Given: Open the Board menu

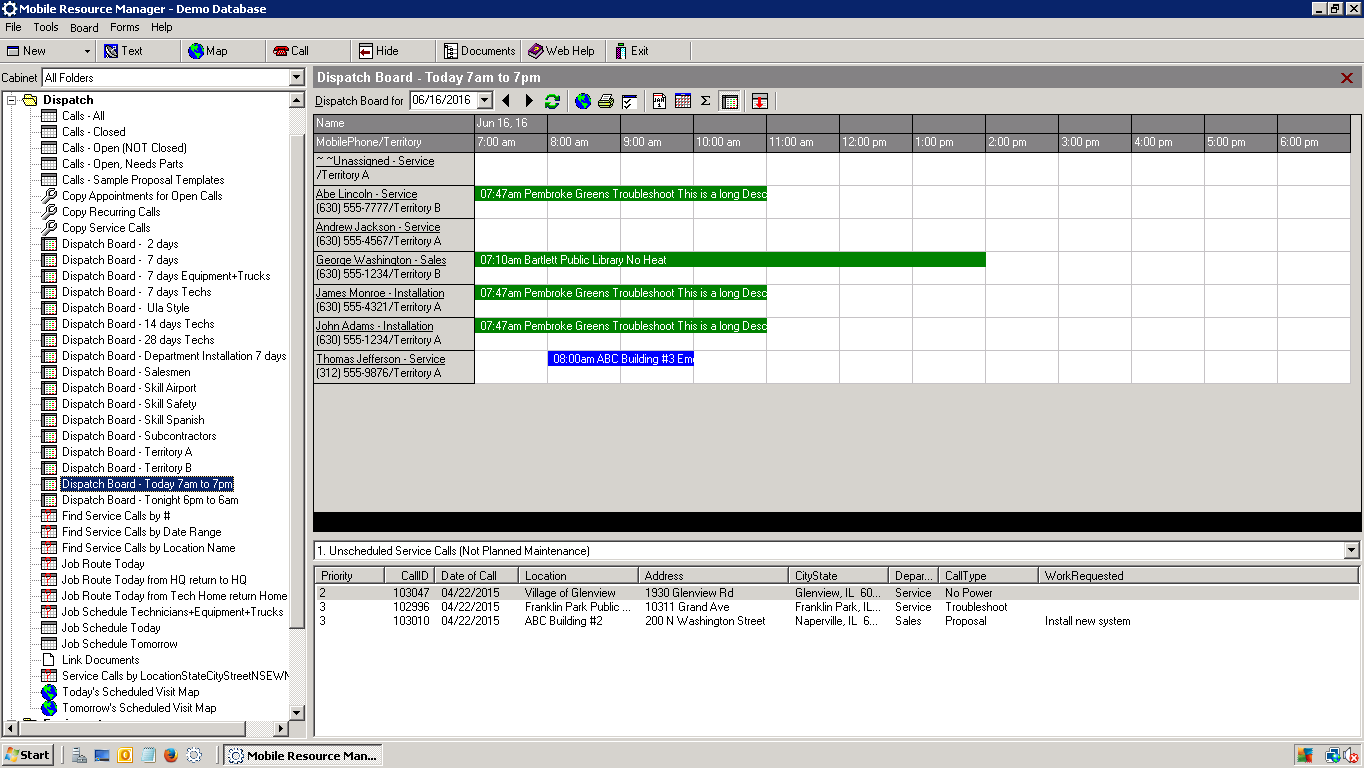Looking at the screenshot, I should pyautogui.click(x=84, y=27).
